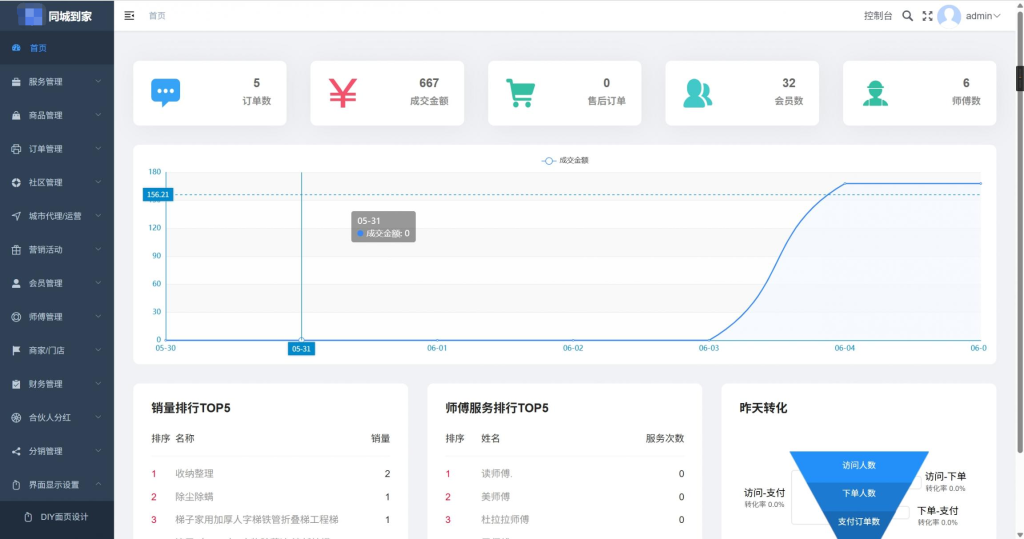This screenshot has width=1024, height=539.
Task: Open the 合伙人分红 menu label
Action: [50, 417]
